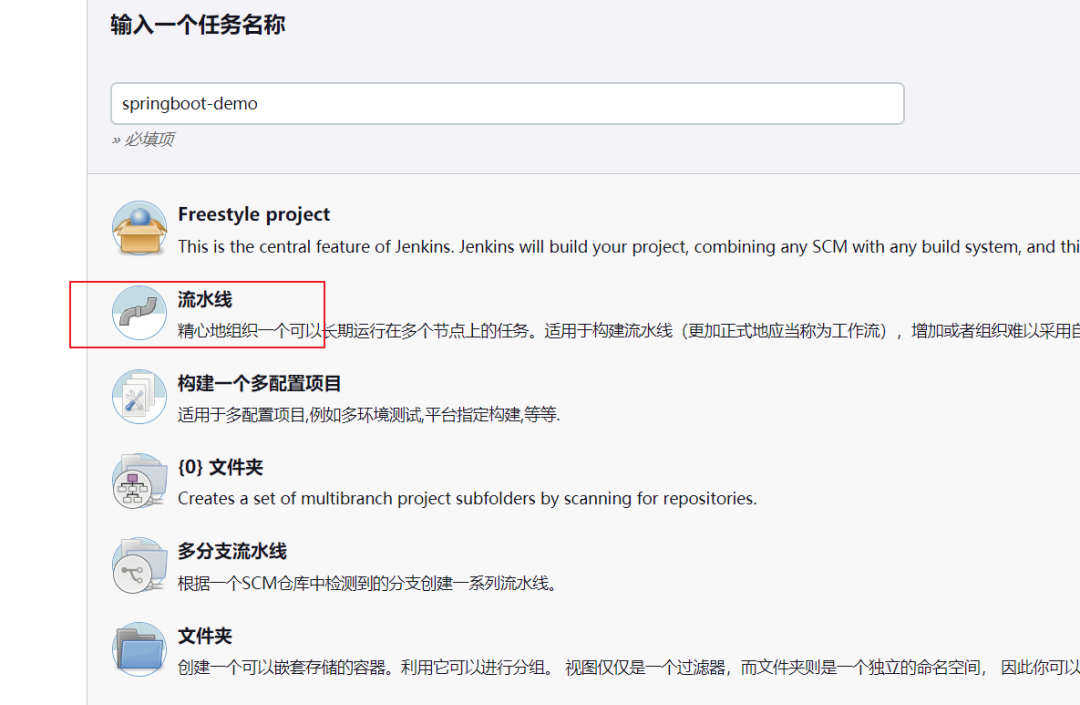The width and height of the screenshot is (1080, 705).
Task: Click the 'Creates a set of multibranch project' description
Action: tap(467, 498)
